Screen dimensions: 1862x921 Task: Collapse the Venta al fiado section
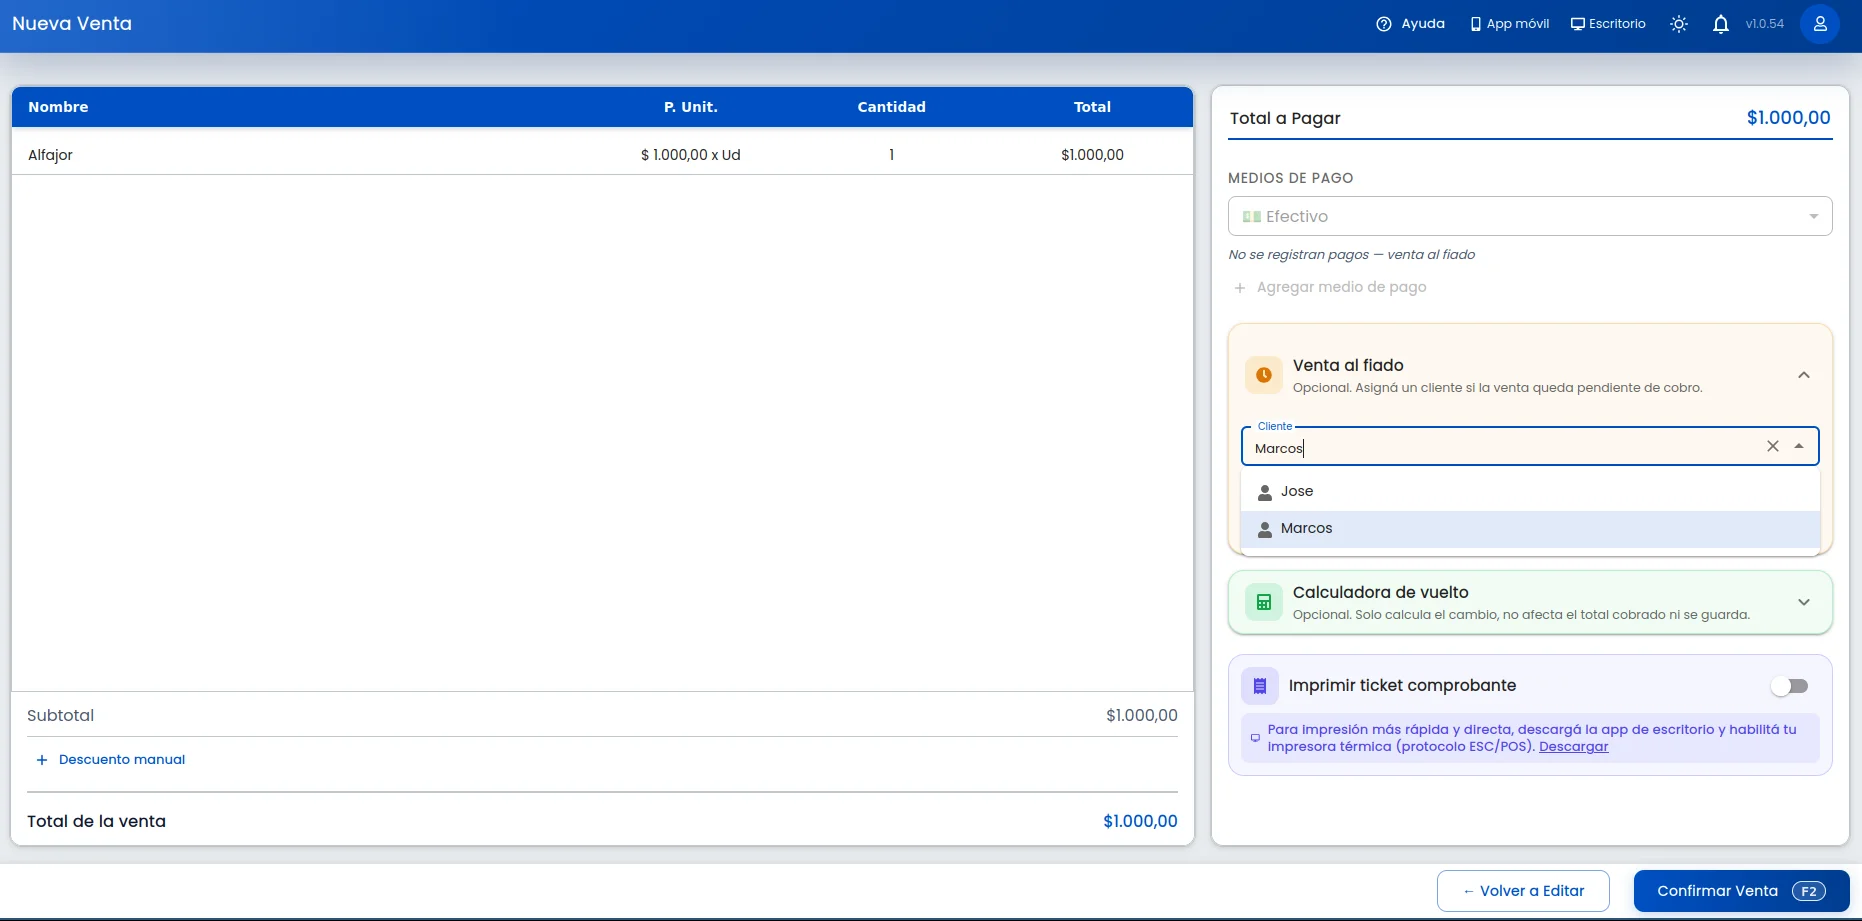pyautogui.click(x=1804, y=375)
